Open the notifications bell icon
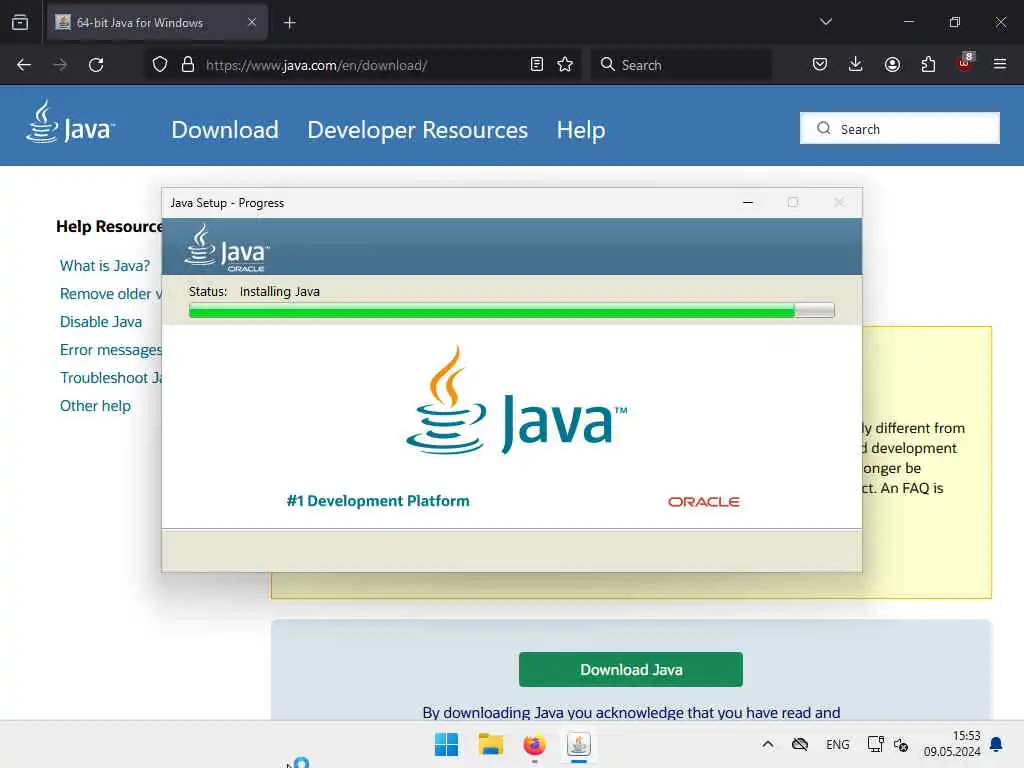 [x=997, y=744]
